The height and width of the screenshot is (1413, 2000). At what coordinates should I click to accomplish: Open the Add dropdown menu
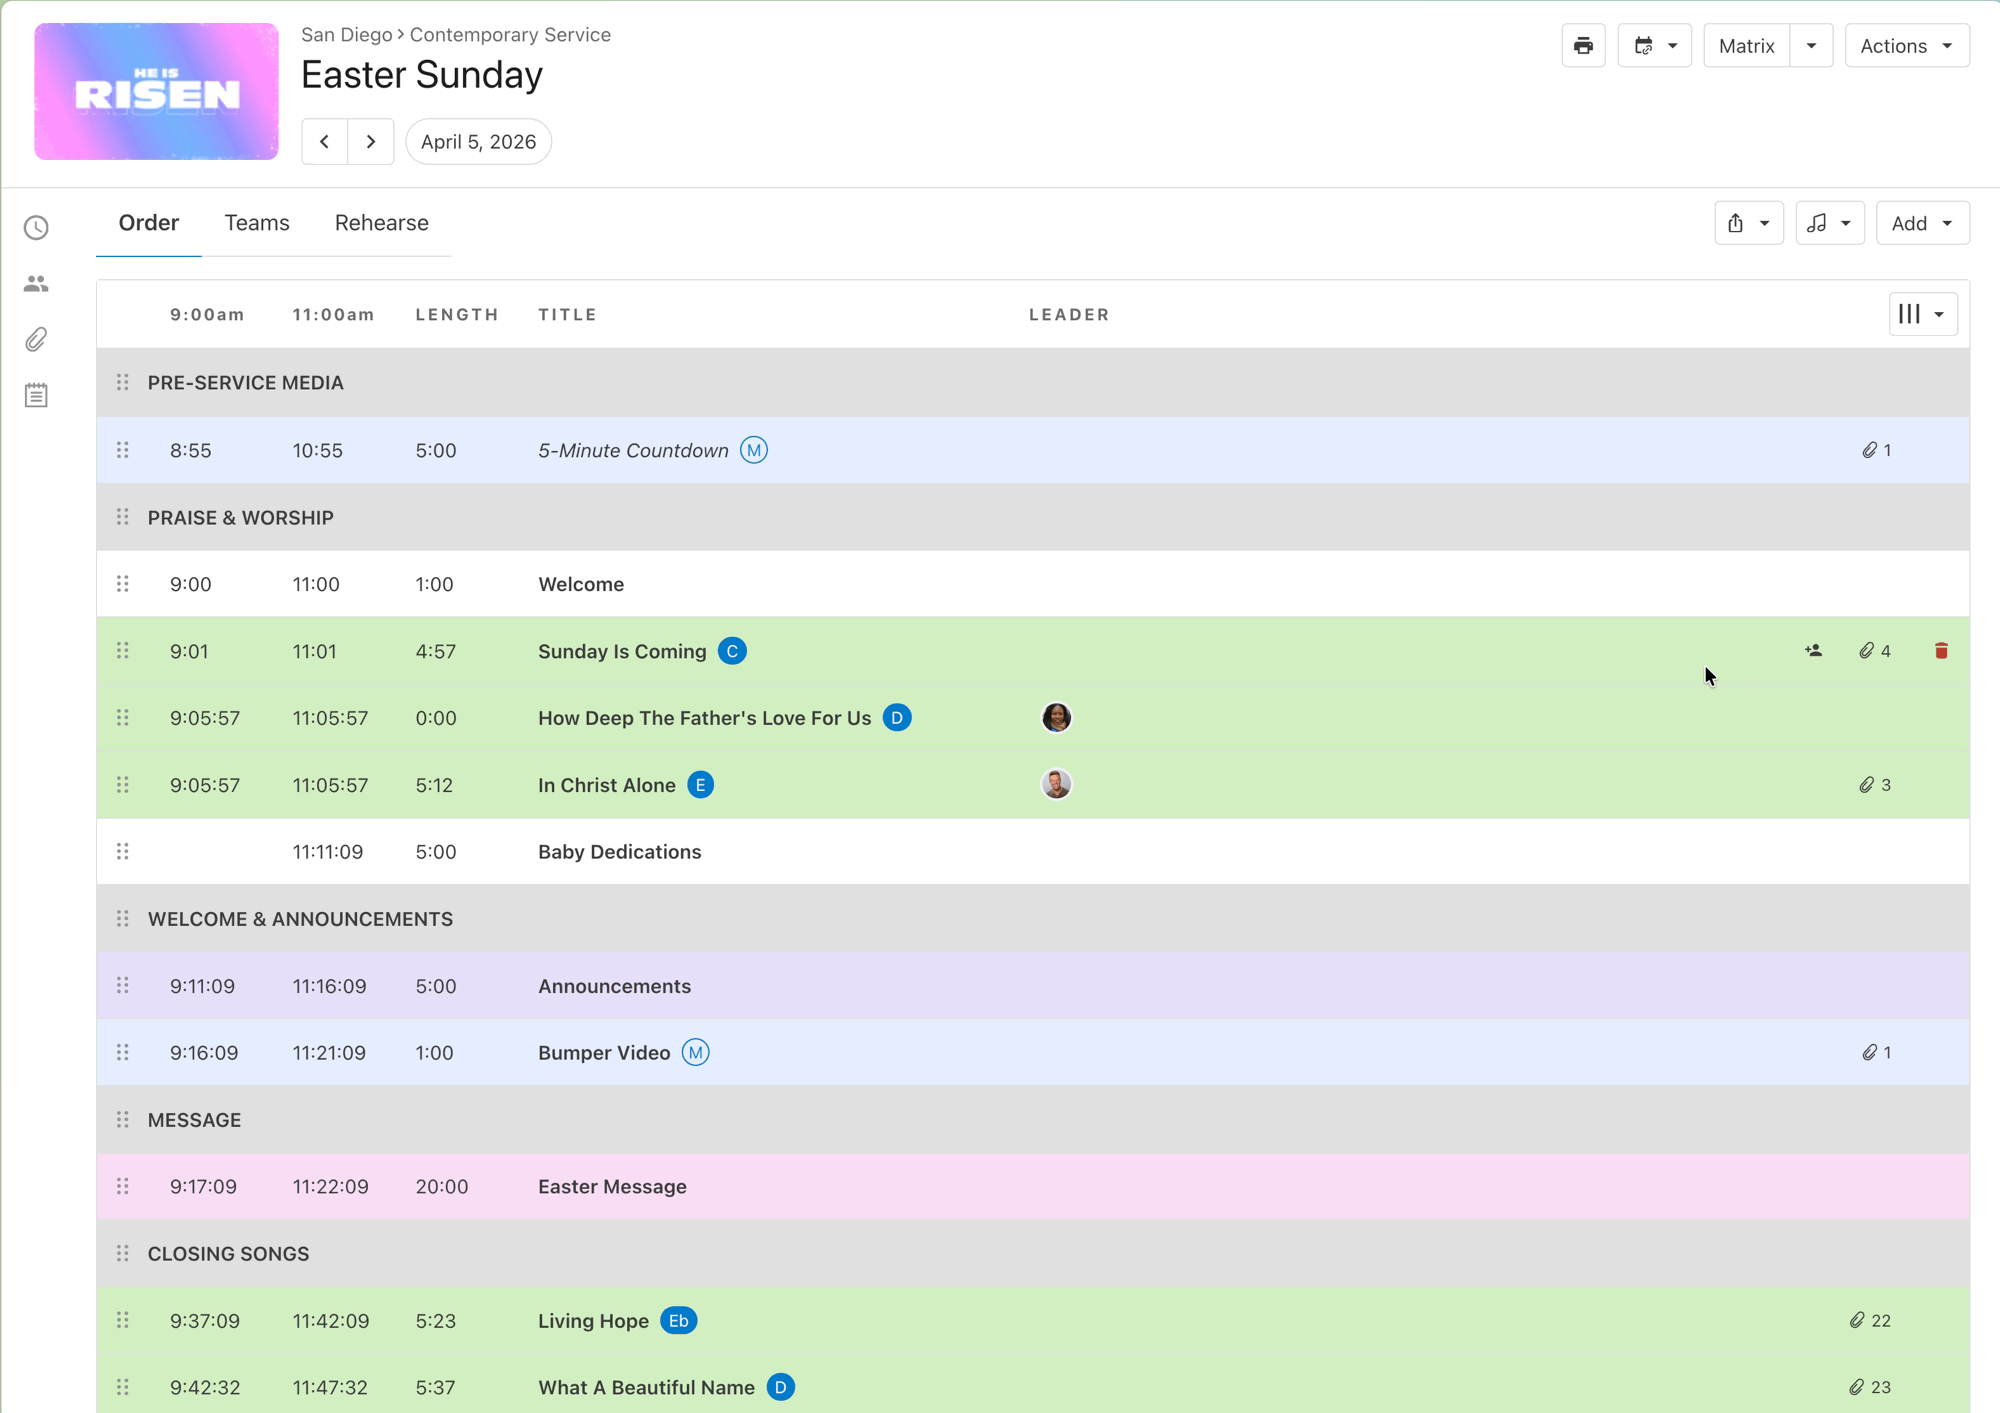1922,223
